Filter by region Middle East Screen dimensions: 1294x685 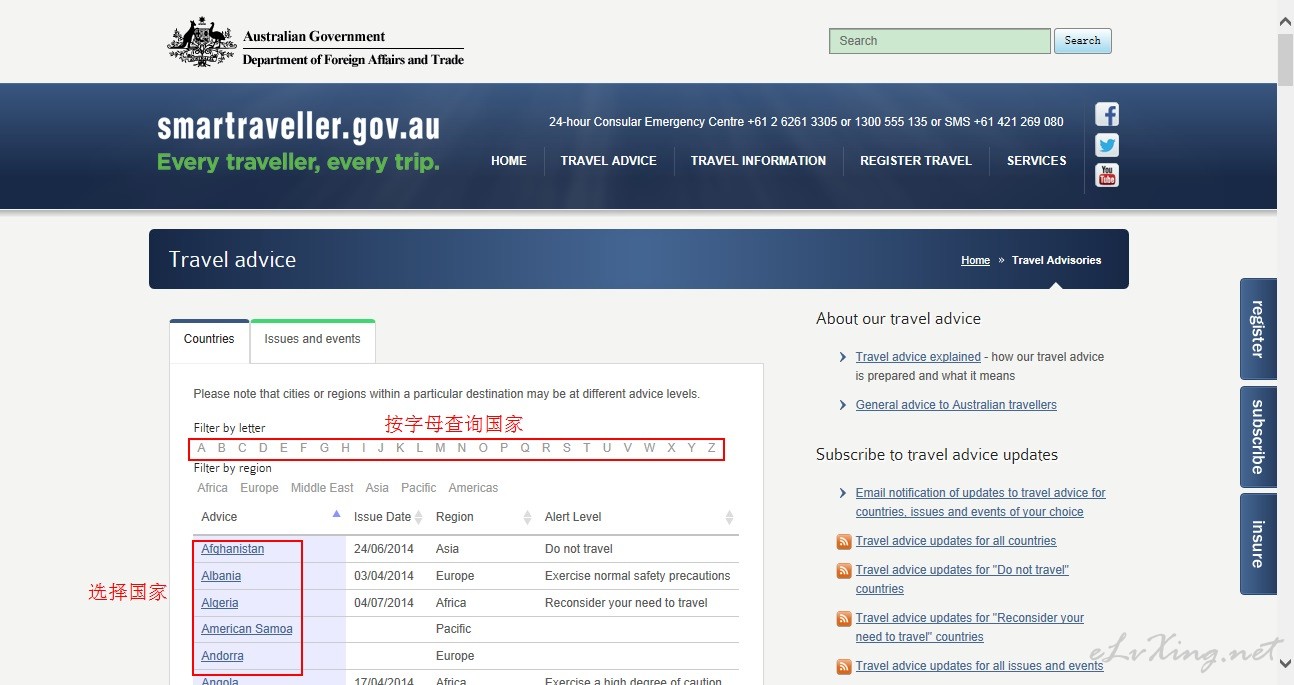(x=322, y=488)
